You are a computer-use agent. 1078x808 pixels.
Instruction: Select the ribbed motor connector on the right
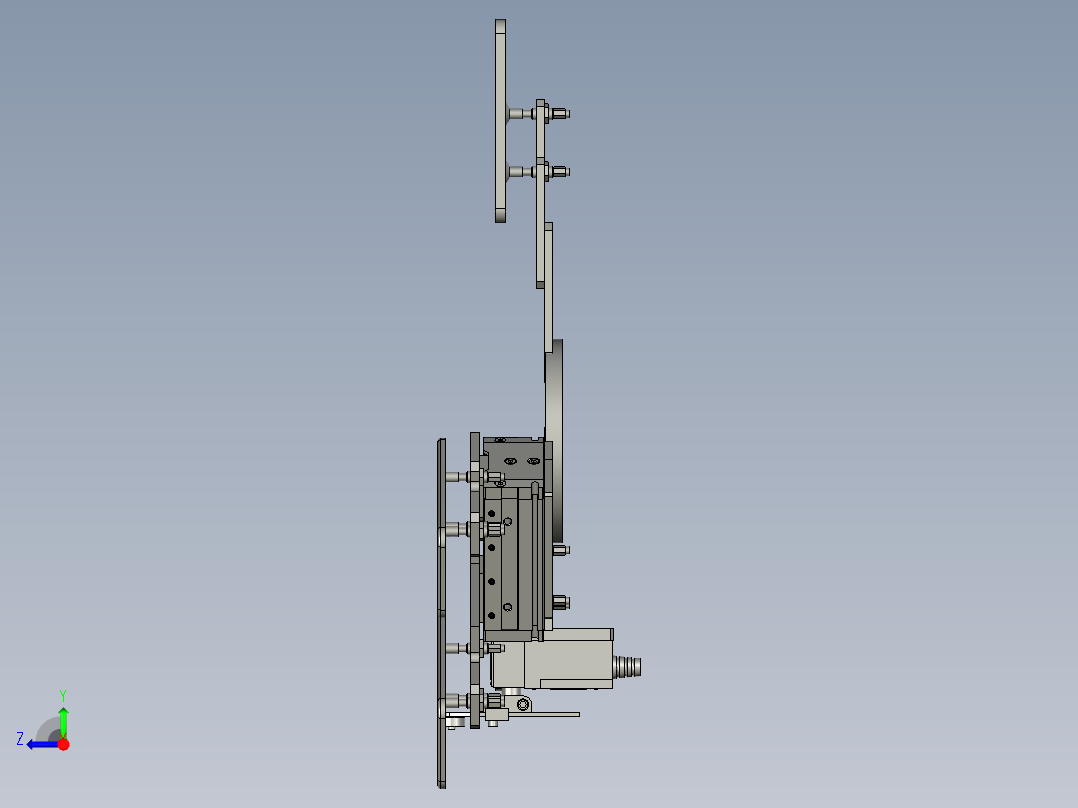628,666
